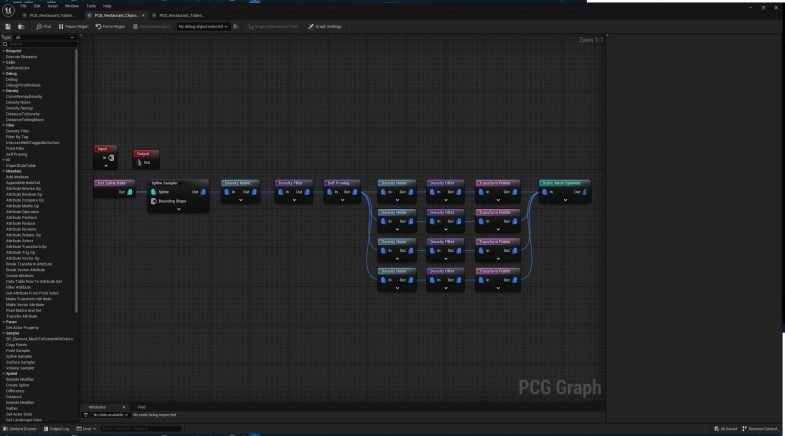This screenshot has height=436, width=785.
Task: Click the Input node In pin
Action: (x=111, y=158)
